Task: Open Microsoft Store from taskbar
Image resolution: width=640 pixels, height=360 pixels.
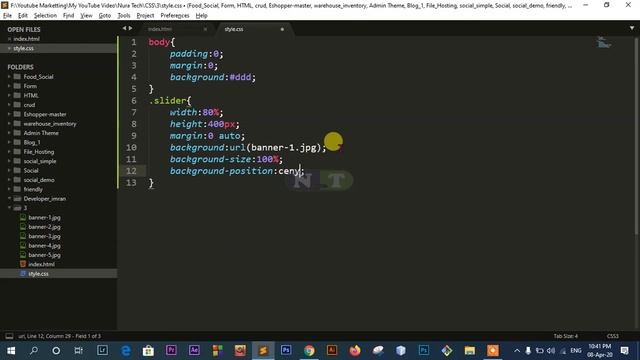Action: pyautogui.click(x=148, y=351)
